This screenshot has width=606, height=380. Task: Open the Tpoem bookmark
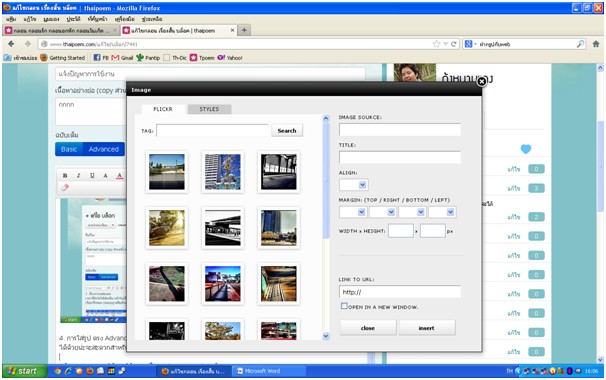pyautogui.click(x=202, y=58)
